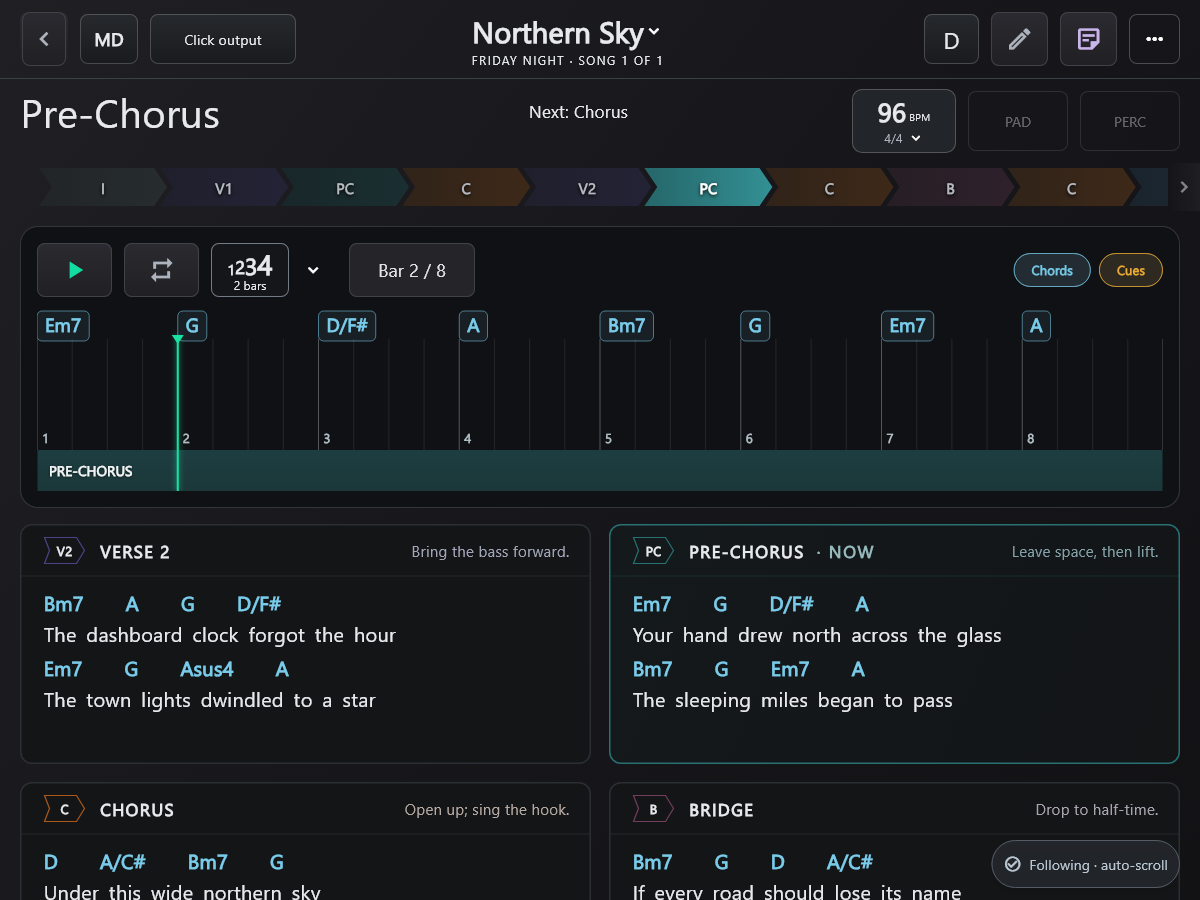1200x900 pixels.
Task: Click the A/C# chord in Chorus card
Action: click(123, 862)
